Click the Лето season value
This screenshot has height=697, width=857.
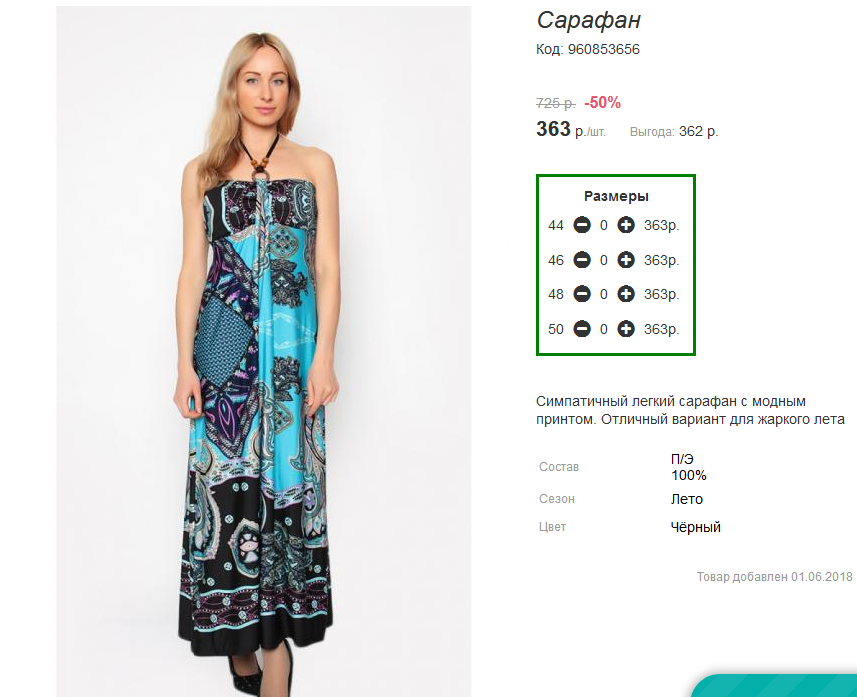(686, 499)
